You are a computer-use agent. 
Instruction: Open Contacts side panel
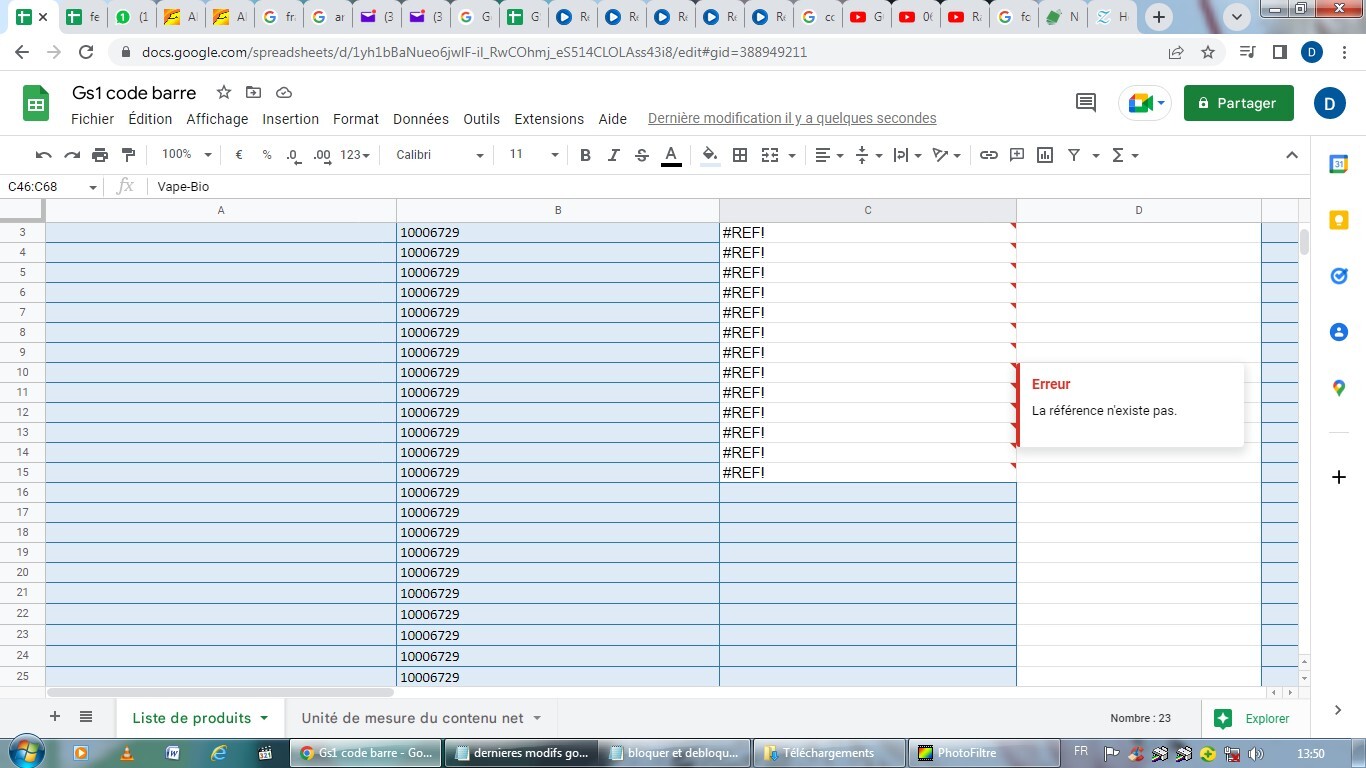point(1339,332)
